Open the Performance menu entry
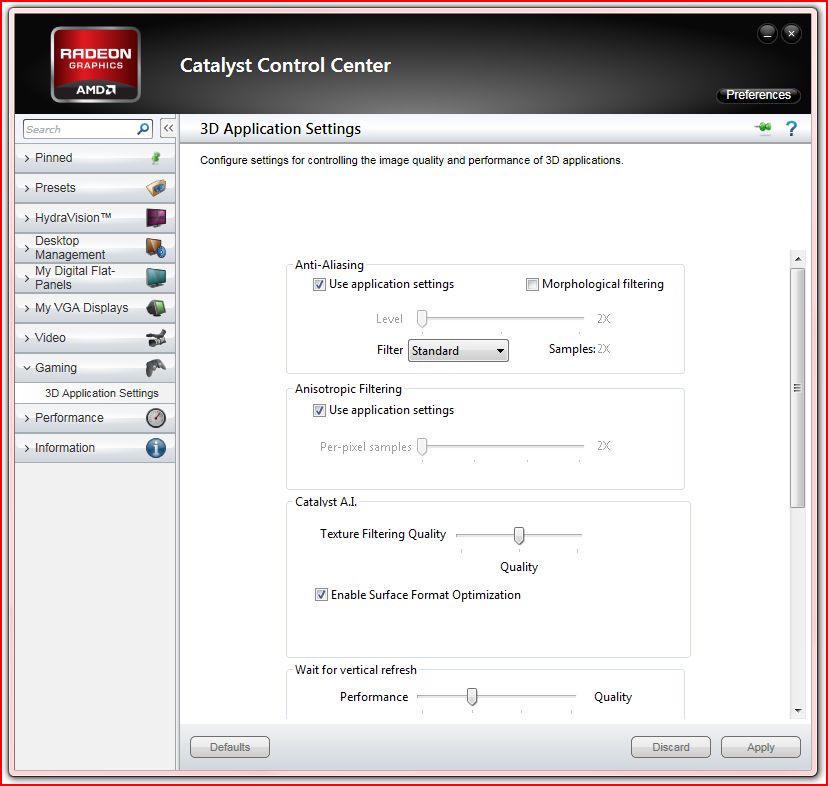The width and height of the screenshot is (828, 786). click(x=95, y=418)
